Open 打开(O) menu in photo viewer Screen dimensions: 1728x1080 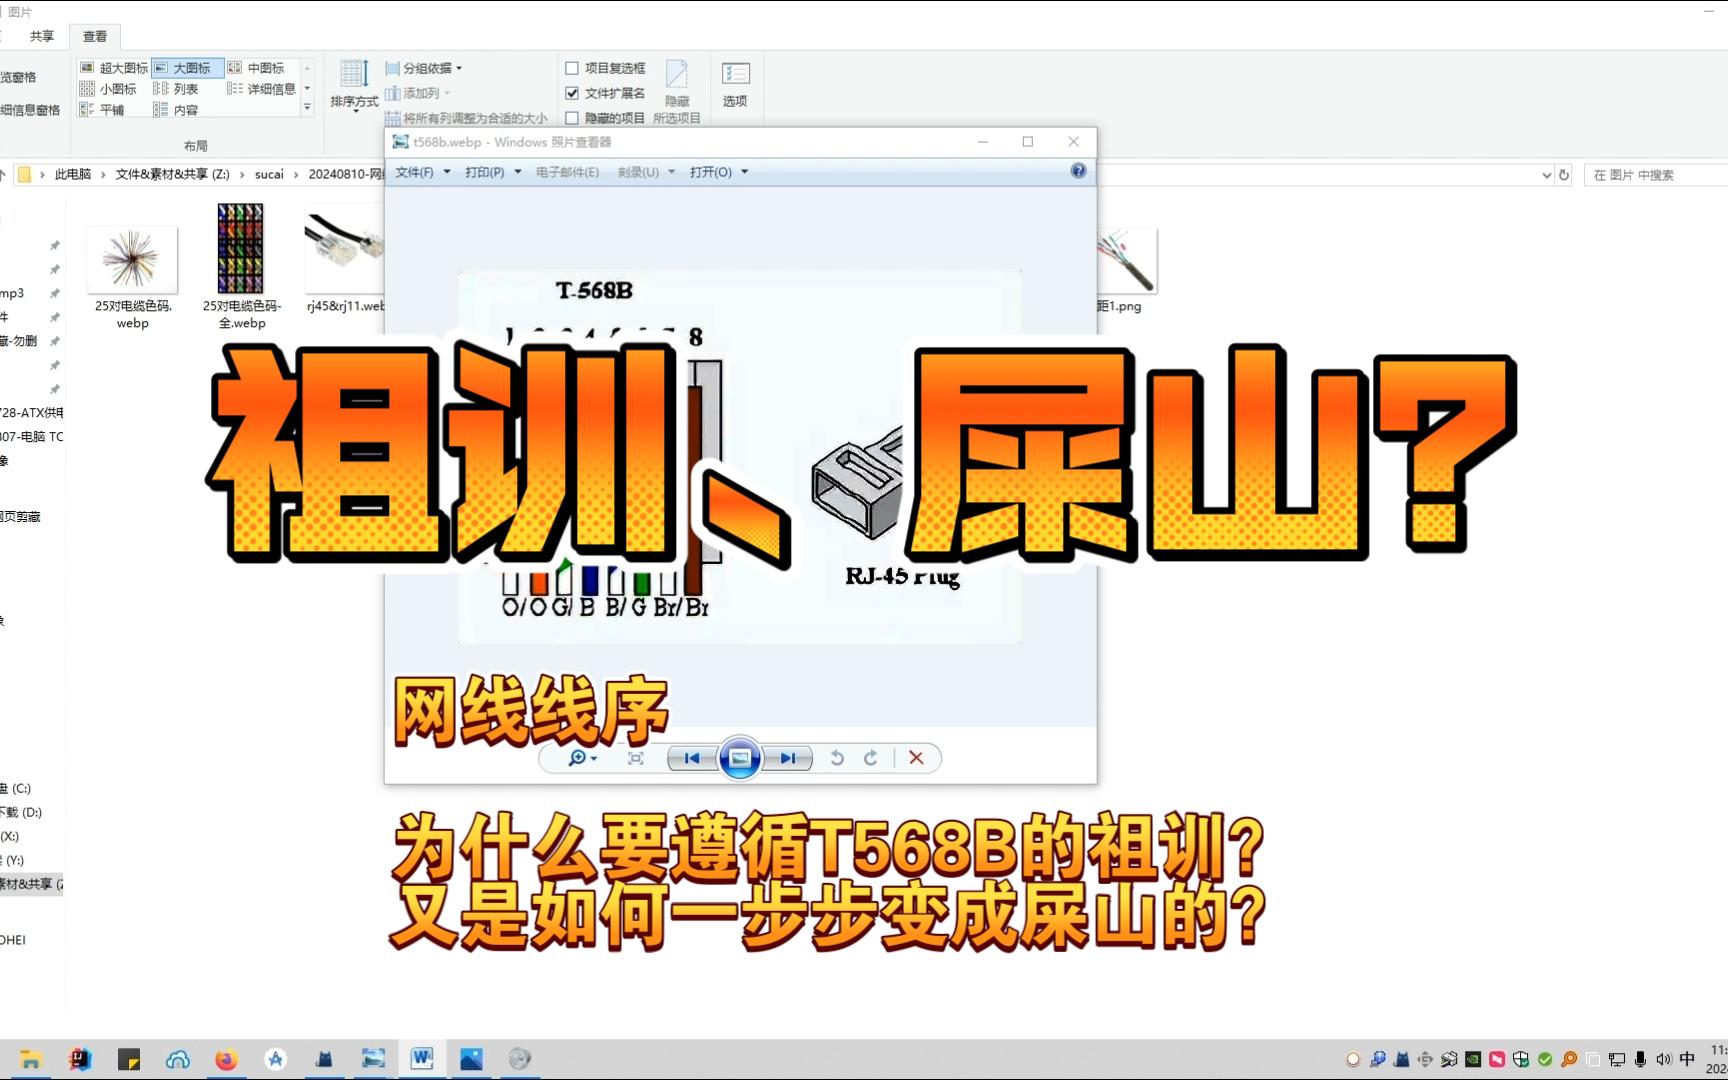pos(719,172)
